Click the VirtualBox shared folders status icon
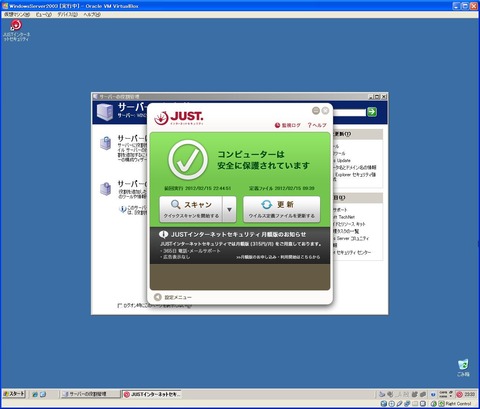Screen dimensions: 480x409 click(x=415, y=404)
